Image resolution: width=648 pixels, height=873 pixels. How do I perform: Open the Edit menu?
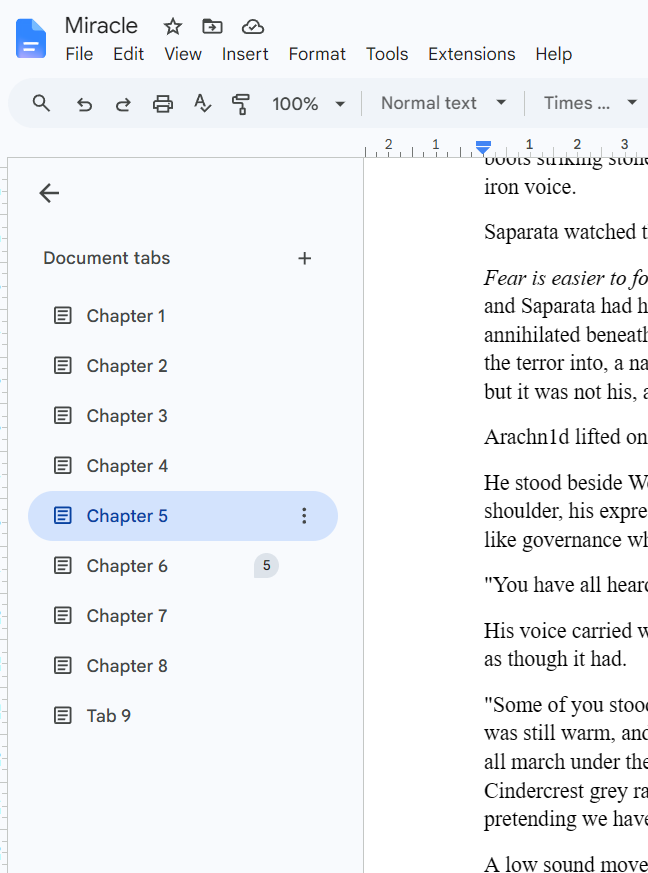[x=129, y=54]
